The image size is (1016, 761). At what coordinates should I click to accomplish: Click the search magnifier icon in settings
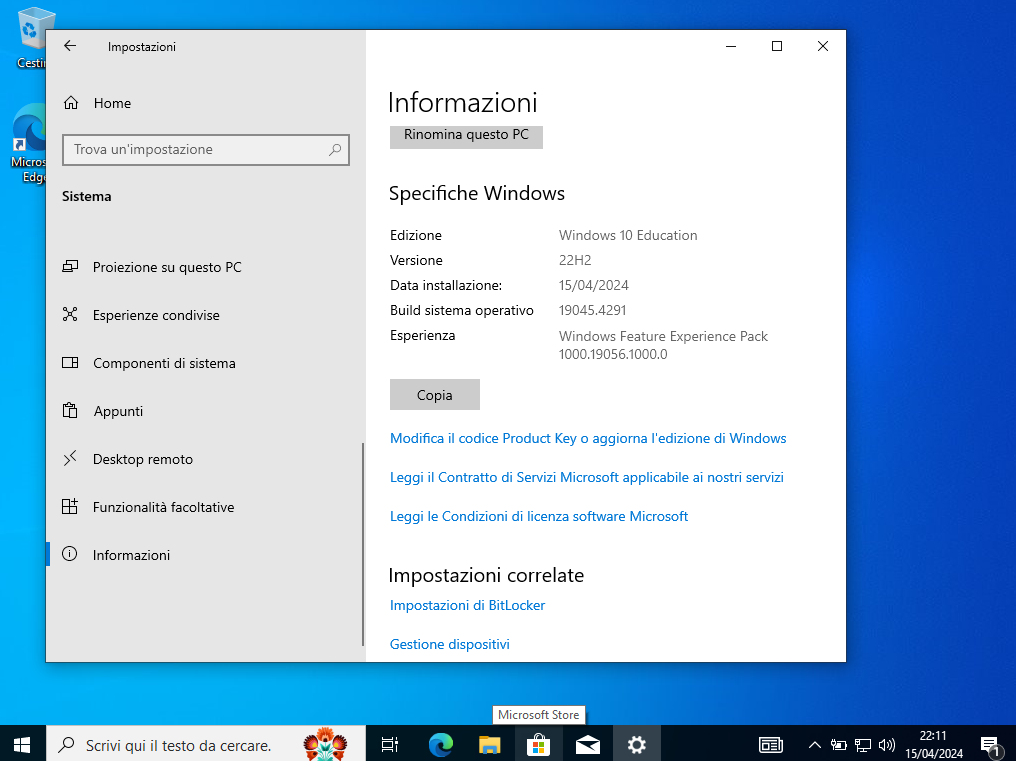click(335, 150)
